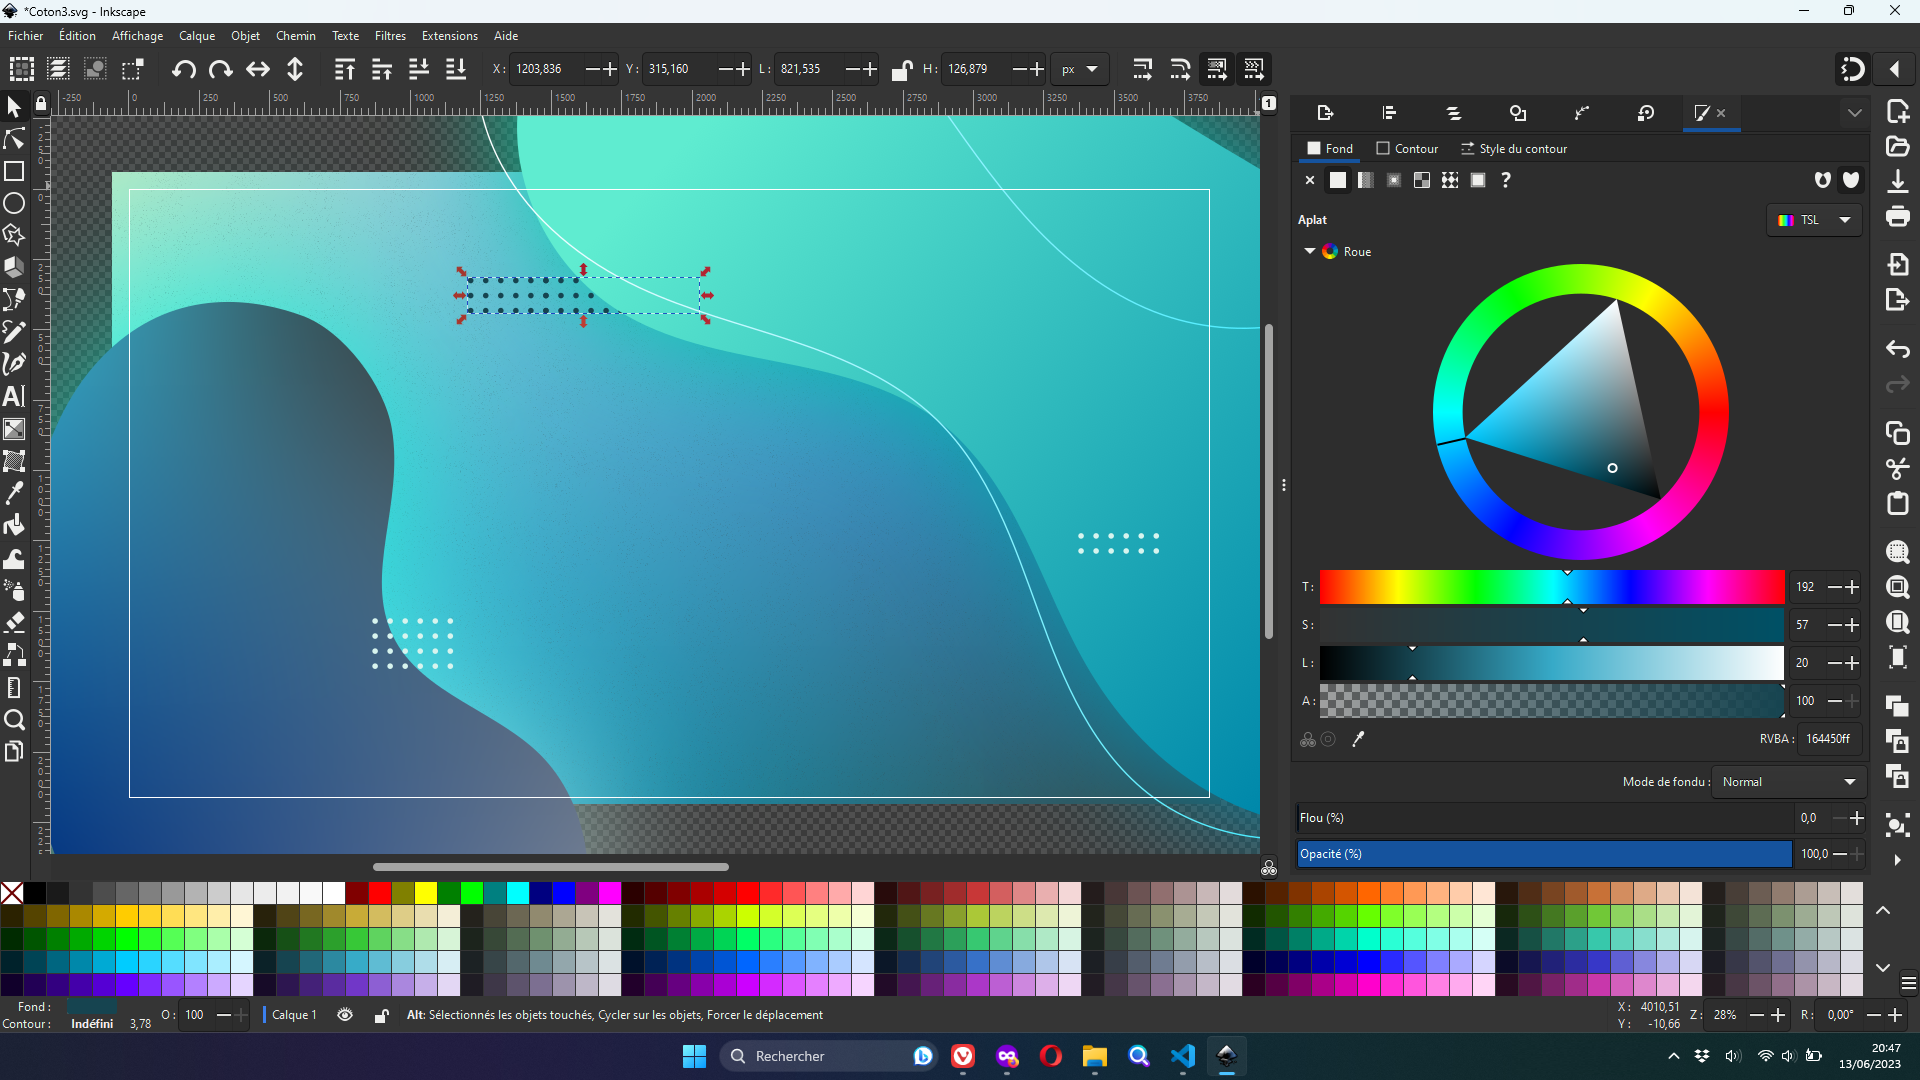Select the Zoom tool in toolbox
Screen dimensions: 1920x1080
click(x=14, y=720)
